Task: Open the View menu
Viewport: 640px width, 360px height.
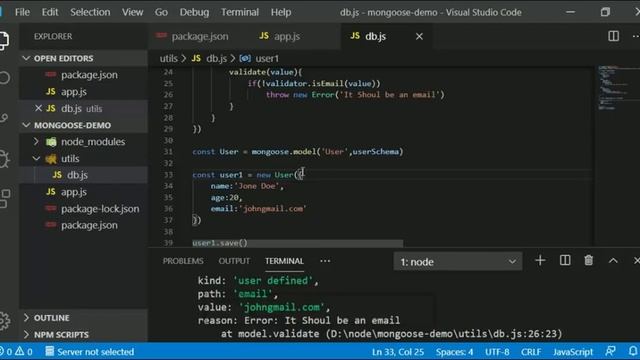Action: (x=133, y=12)
